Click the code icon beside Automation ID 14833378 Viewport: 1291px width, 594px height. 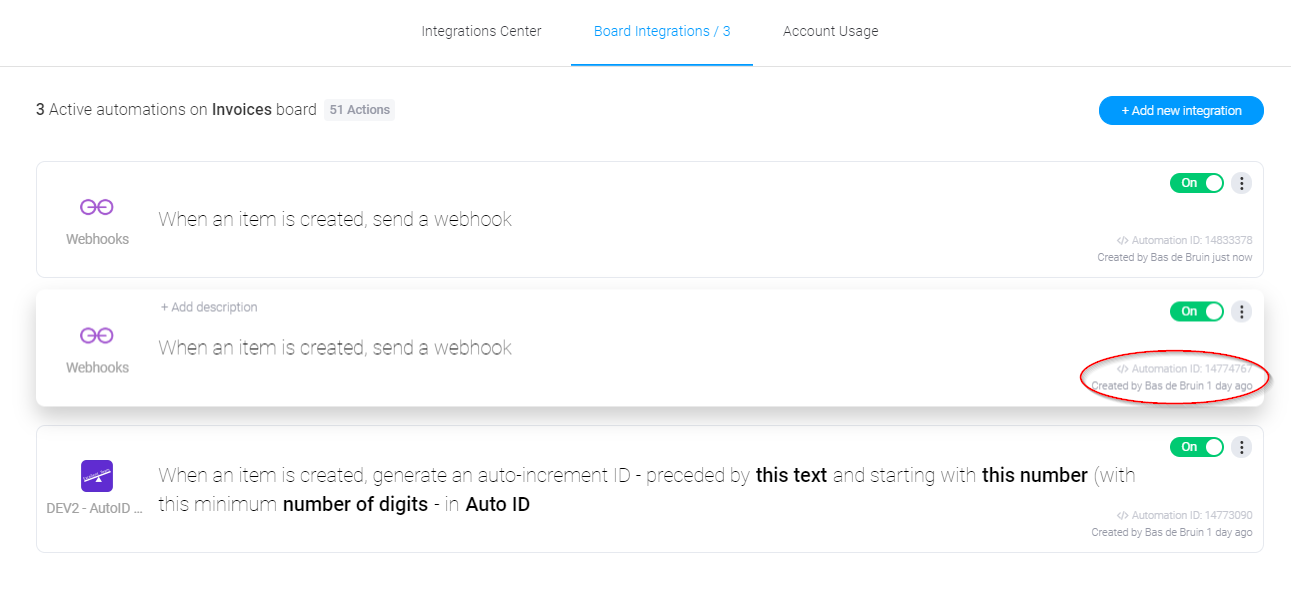tap(1123, 240)
